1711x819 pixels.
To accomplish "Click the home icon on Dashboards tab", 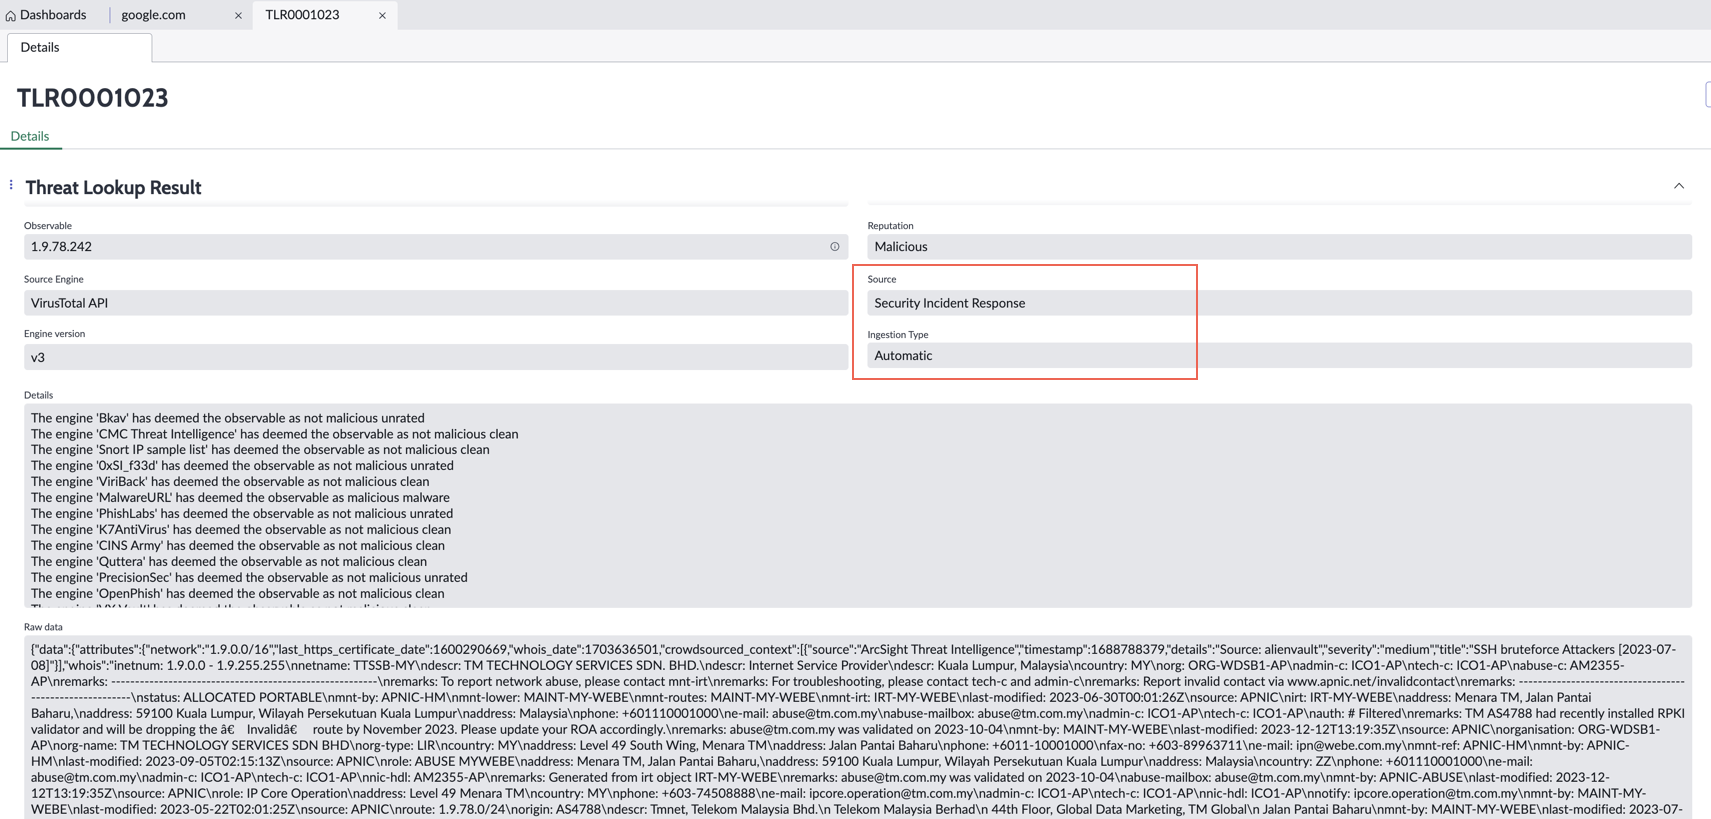I will (11, 15).
